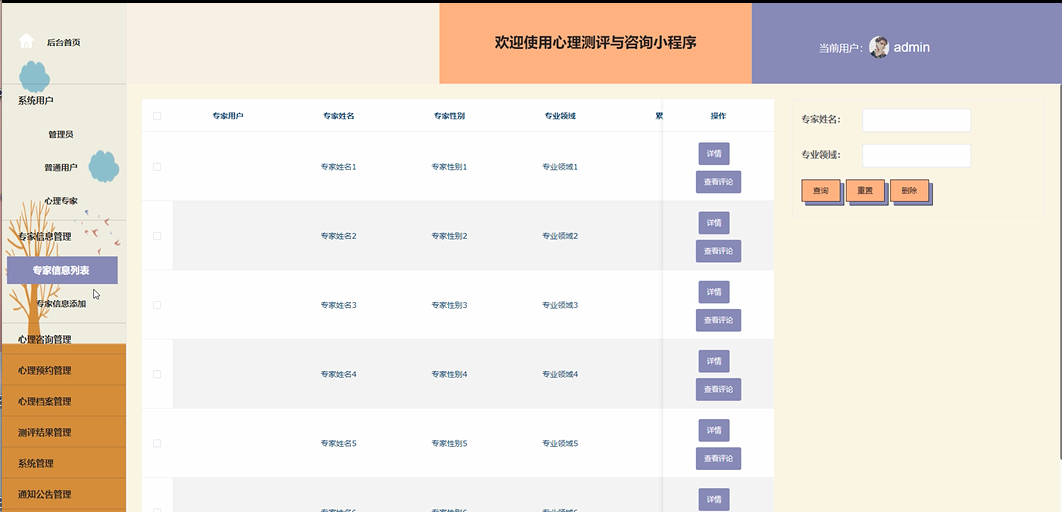Focus the 专家姓名 search input field
Image resolution: width=1062 pixels, height=512 pixels.
coord(916,120)
